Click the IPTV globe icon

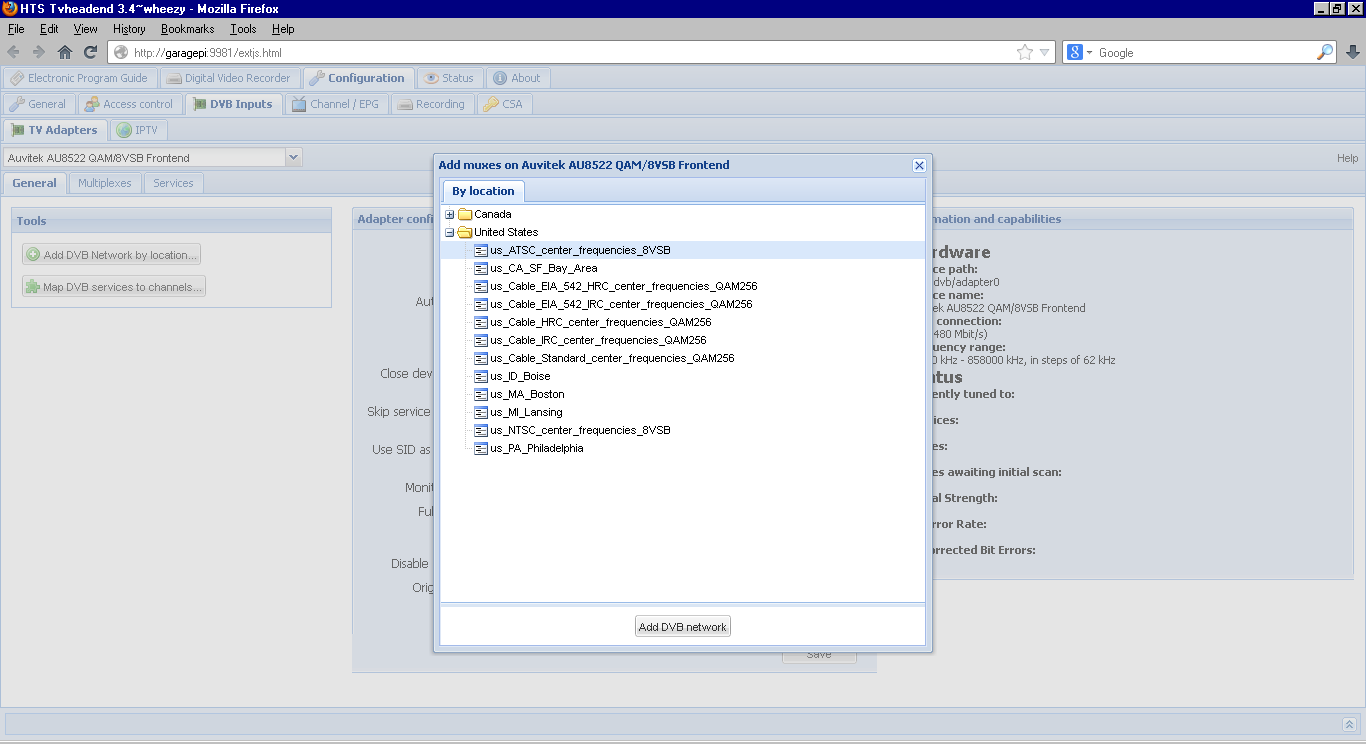124,130
